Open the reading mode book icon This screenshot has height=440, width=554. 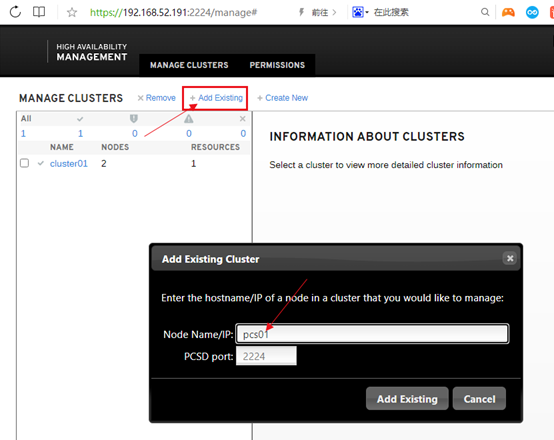pyautogui.click(x=39, y=12)
